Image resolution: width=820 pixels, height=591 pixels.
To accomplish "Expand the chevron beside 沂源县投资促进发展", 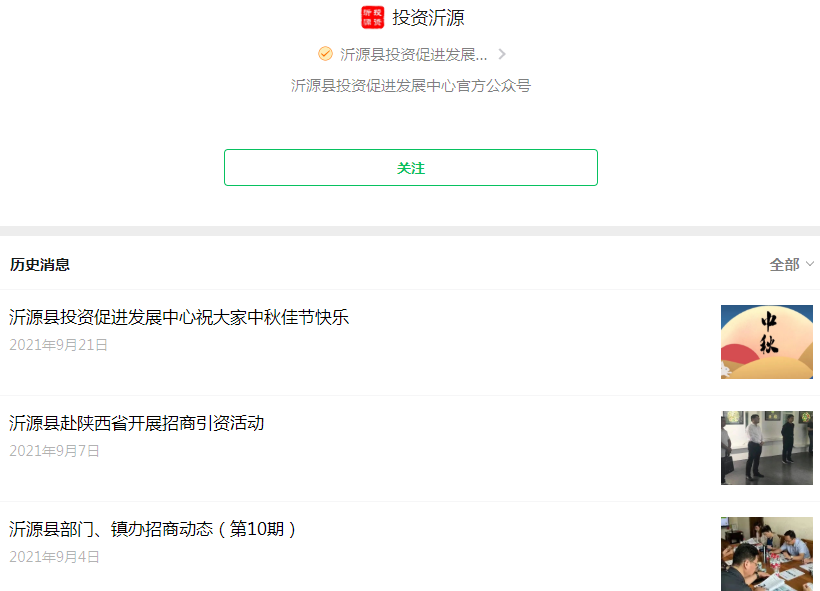I will pyautogui.click(x=502, y=54).
